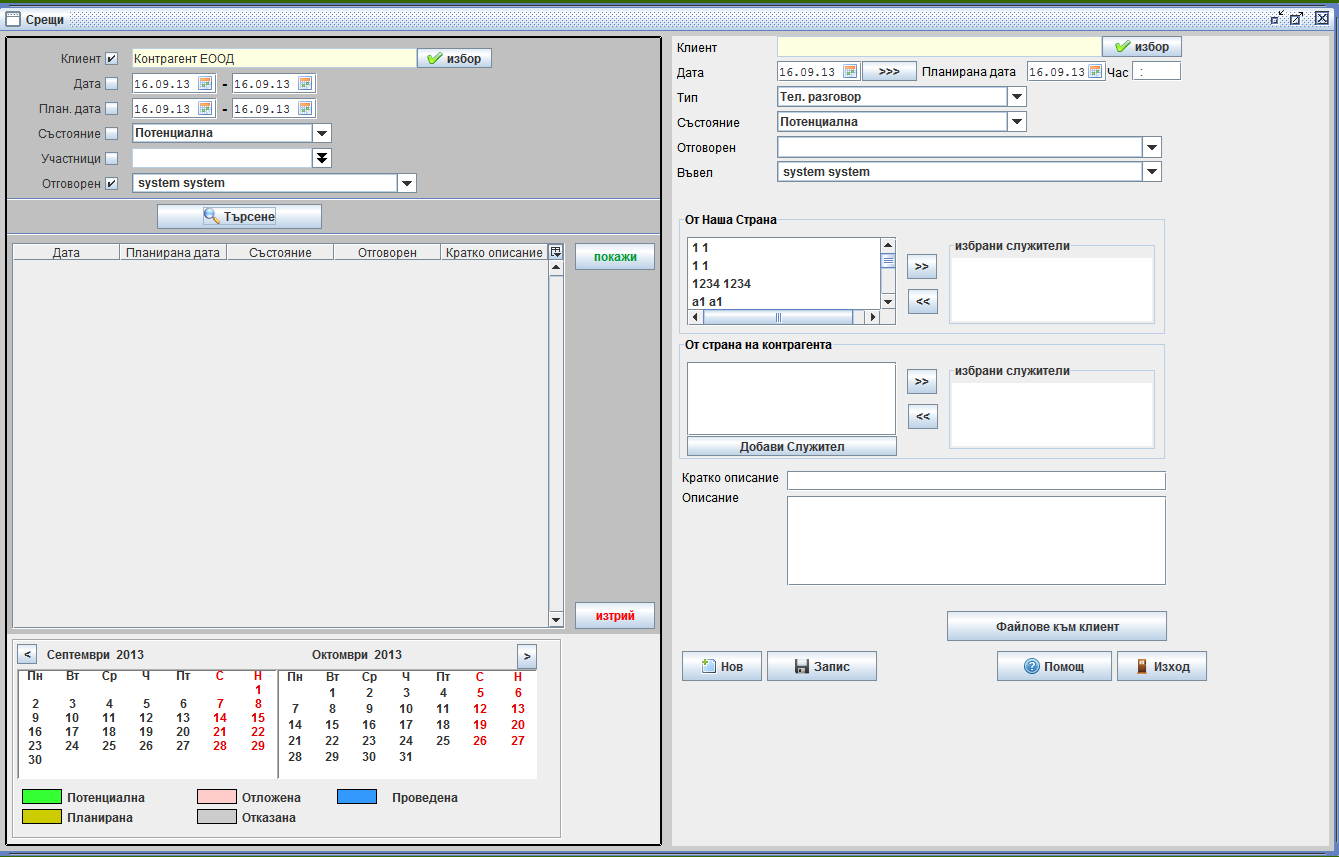Click Добави Служител button
The width and height of the screenshot is (1339, 857).
coord(792,447)
